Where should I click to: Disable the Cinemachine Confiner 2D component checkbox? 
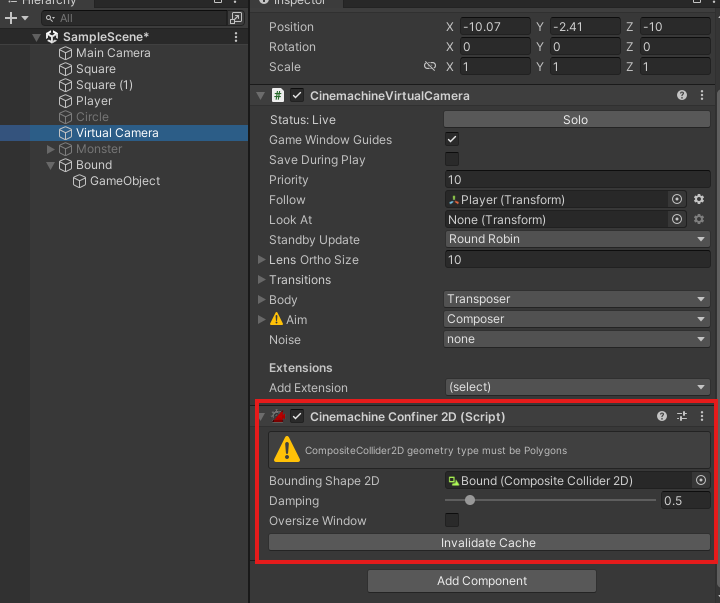[x=297, y=417]
